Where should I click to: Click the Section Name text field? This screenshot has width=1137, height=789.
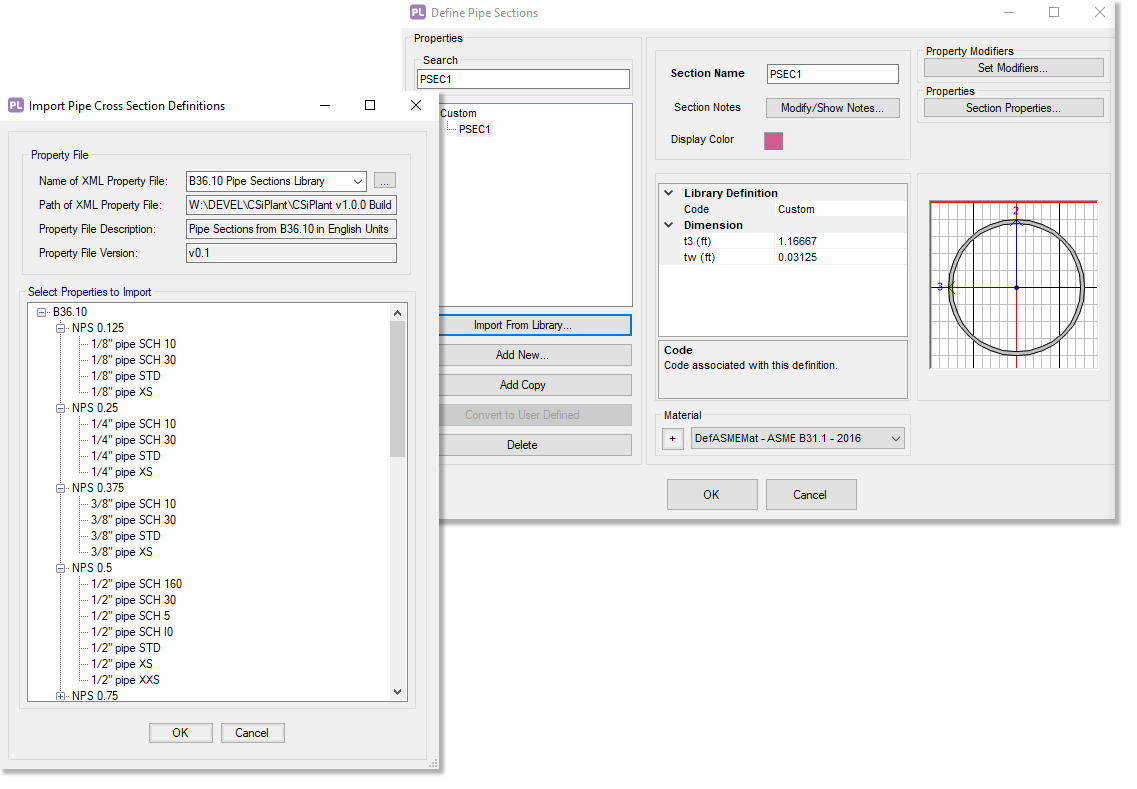[x=832, y=74]
